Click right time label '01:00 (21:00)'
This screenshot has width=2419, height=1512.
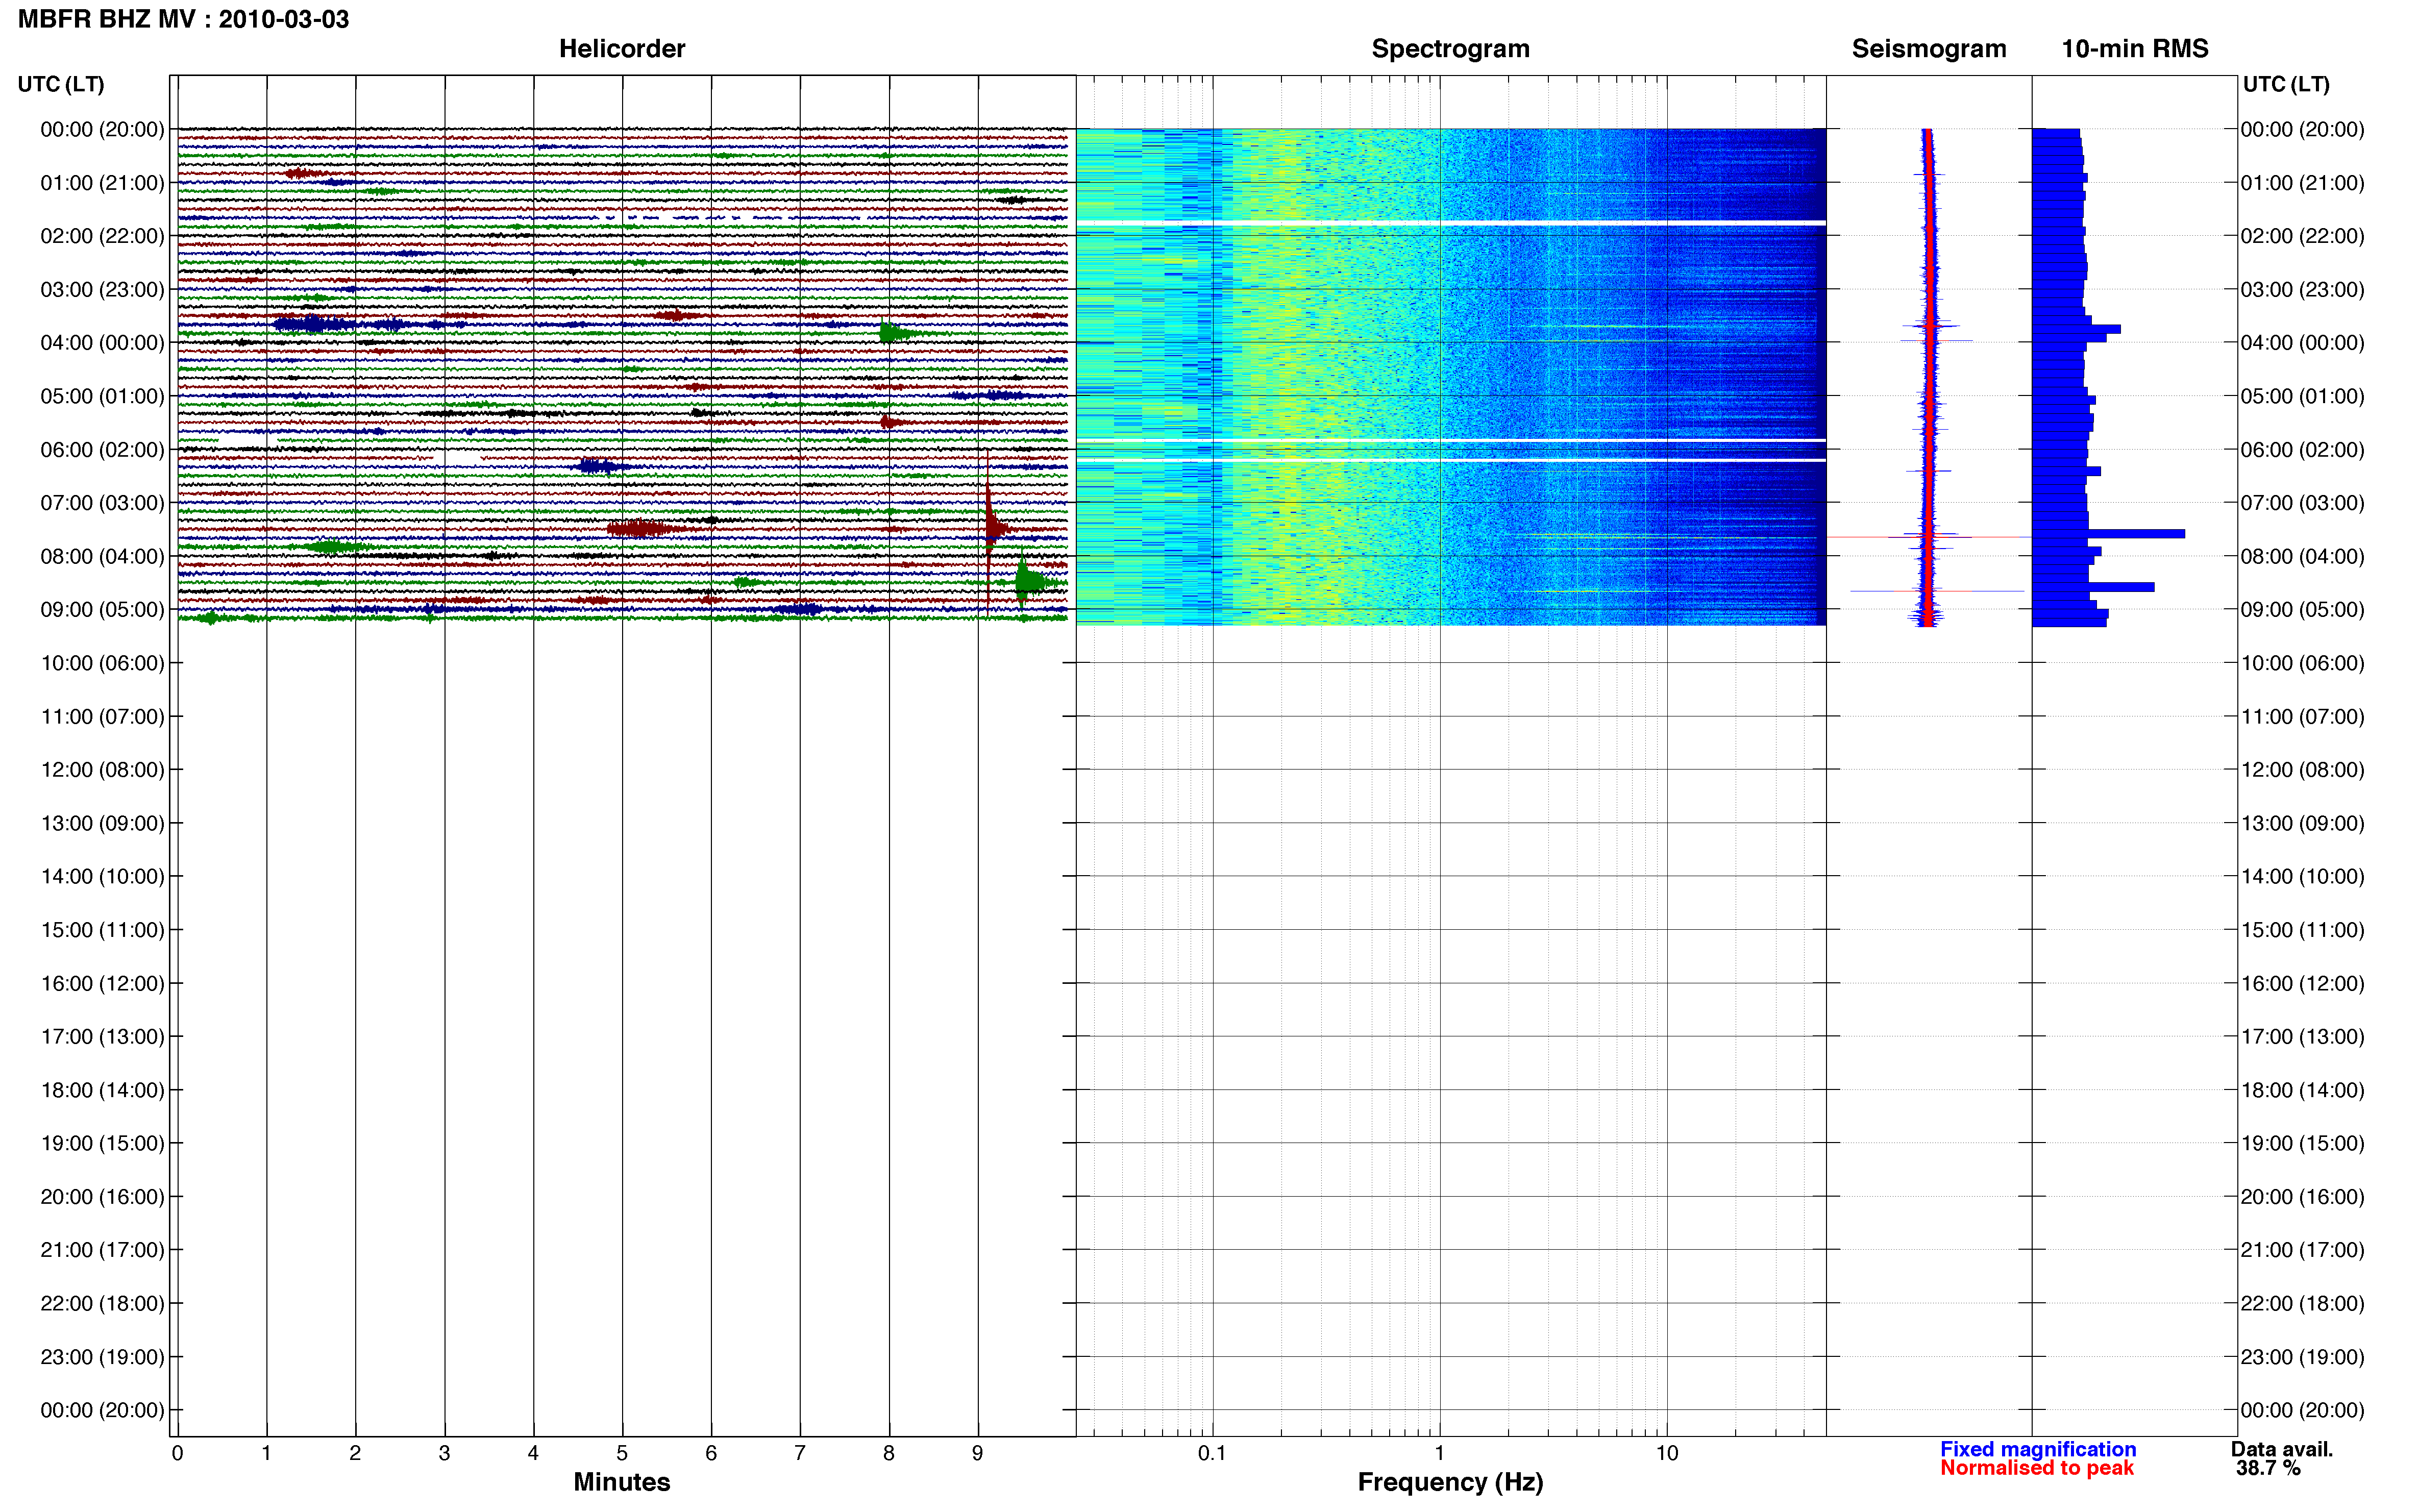coord(2302,182)
